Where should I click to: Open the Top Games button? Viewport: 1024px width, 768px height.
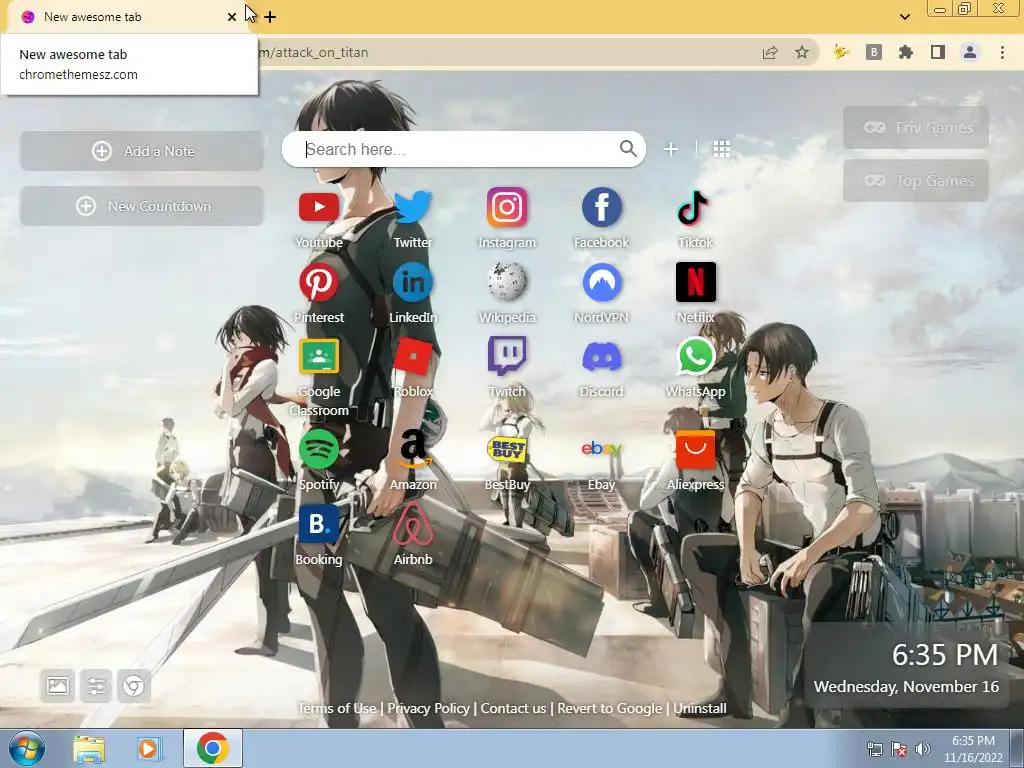[916, 180]
